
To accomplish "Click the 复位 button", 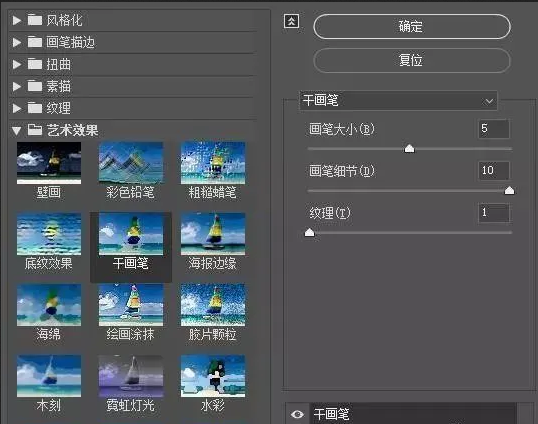I will point(412,60).
